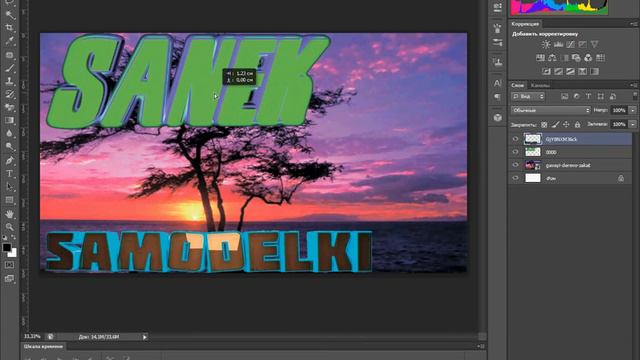Image resolution: width=640 pixels, height=360 pixels.
Task: Change screen mode from toolbar bottom
Action: (9, 279)
